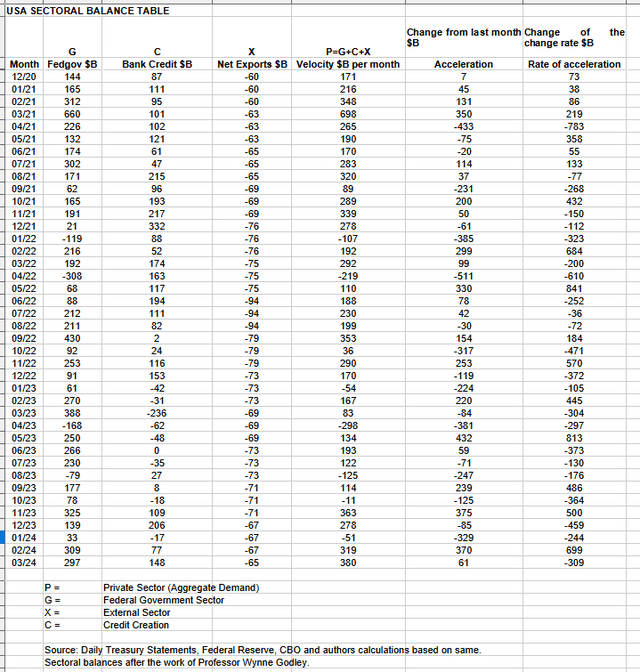The image size is (640, 672).
Task: Click the 'Rate of acceleration' header cell
Action: click(x=574, y=64)
